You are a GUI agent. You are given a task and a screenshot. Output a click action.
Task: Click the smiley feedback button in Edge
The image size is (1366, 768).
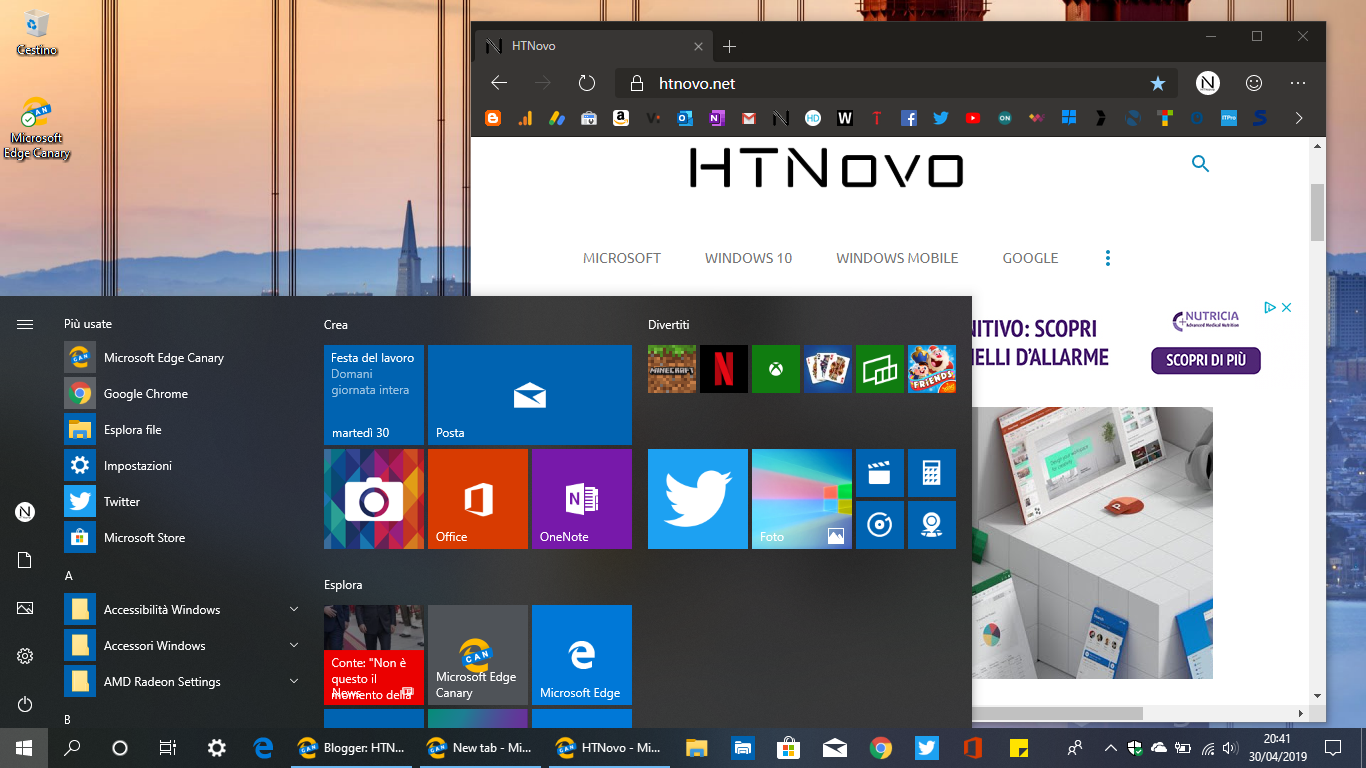pos(1253,83)
